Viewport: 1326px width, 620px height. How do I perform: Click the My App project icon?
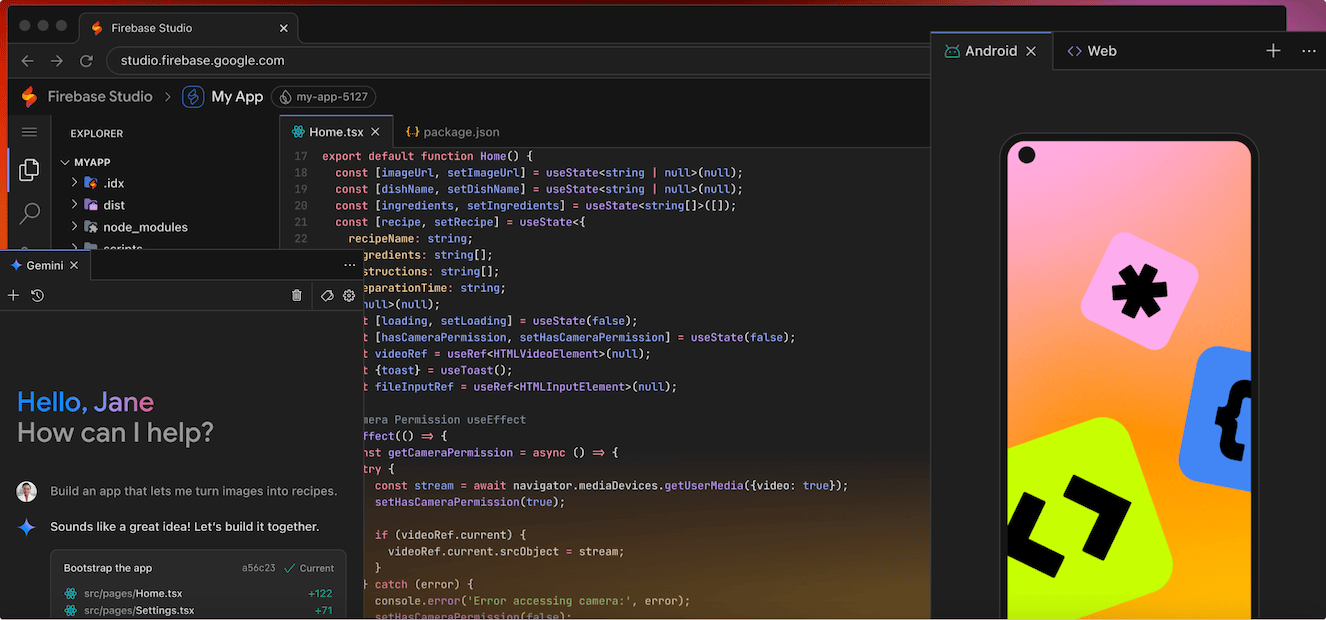193,97
